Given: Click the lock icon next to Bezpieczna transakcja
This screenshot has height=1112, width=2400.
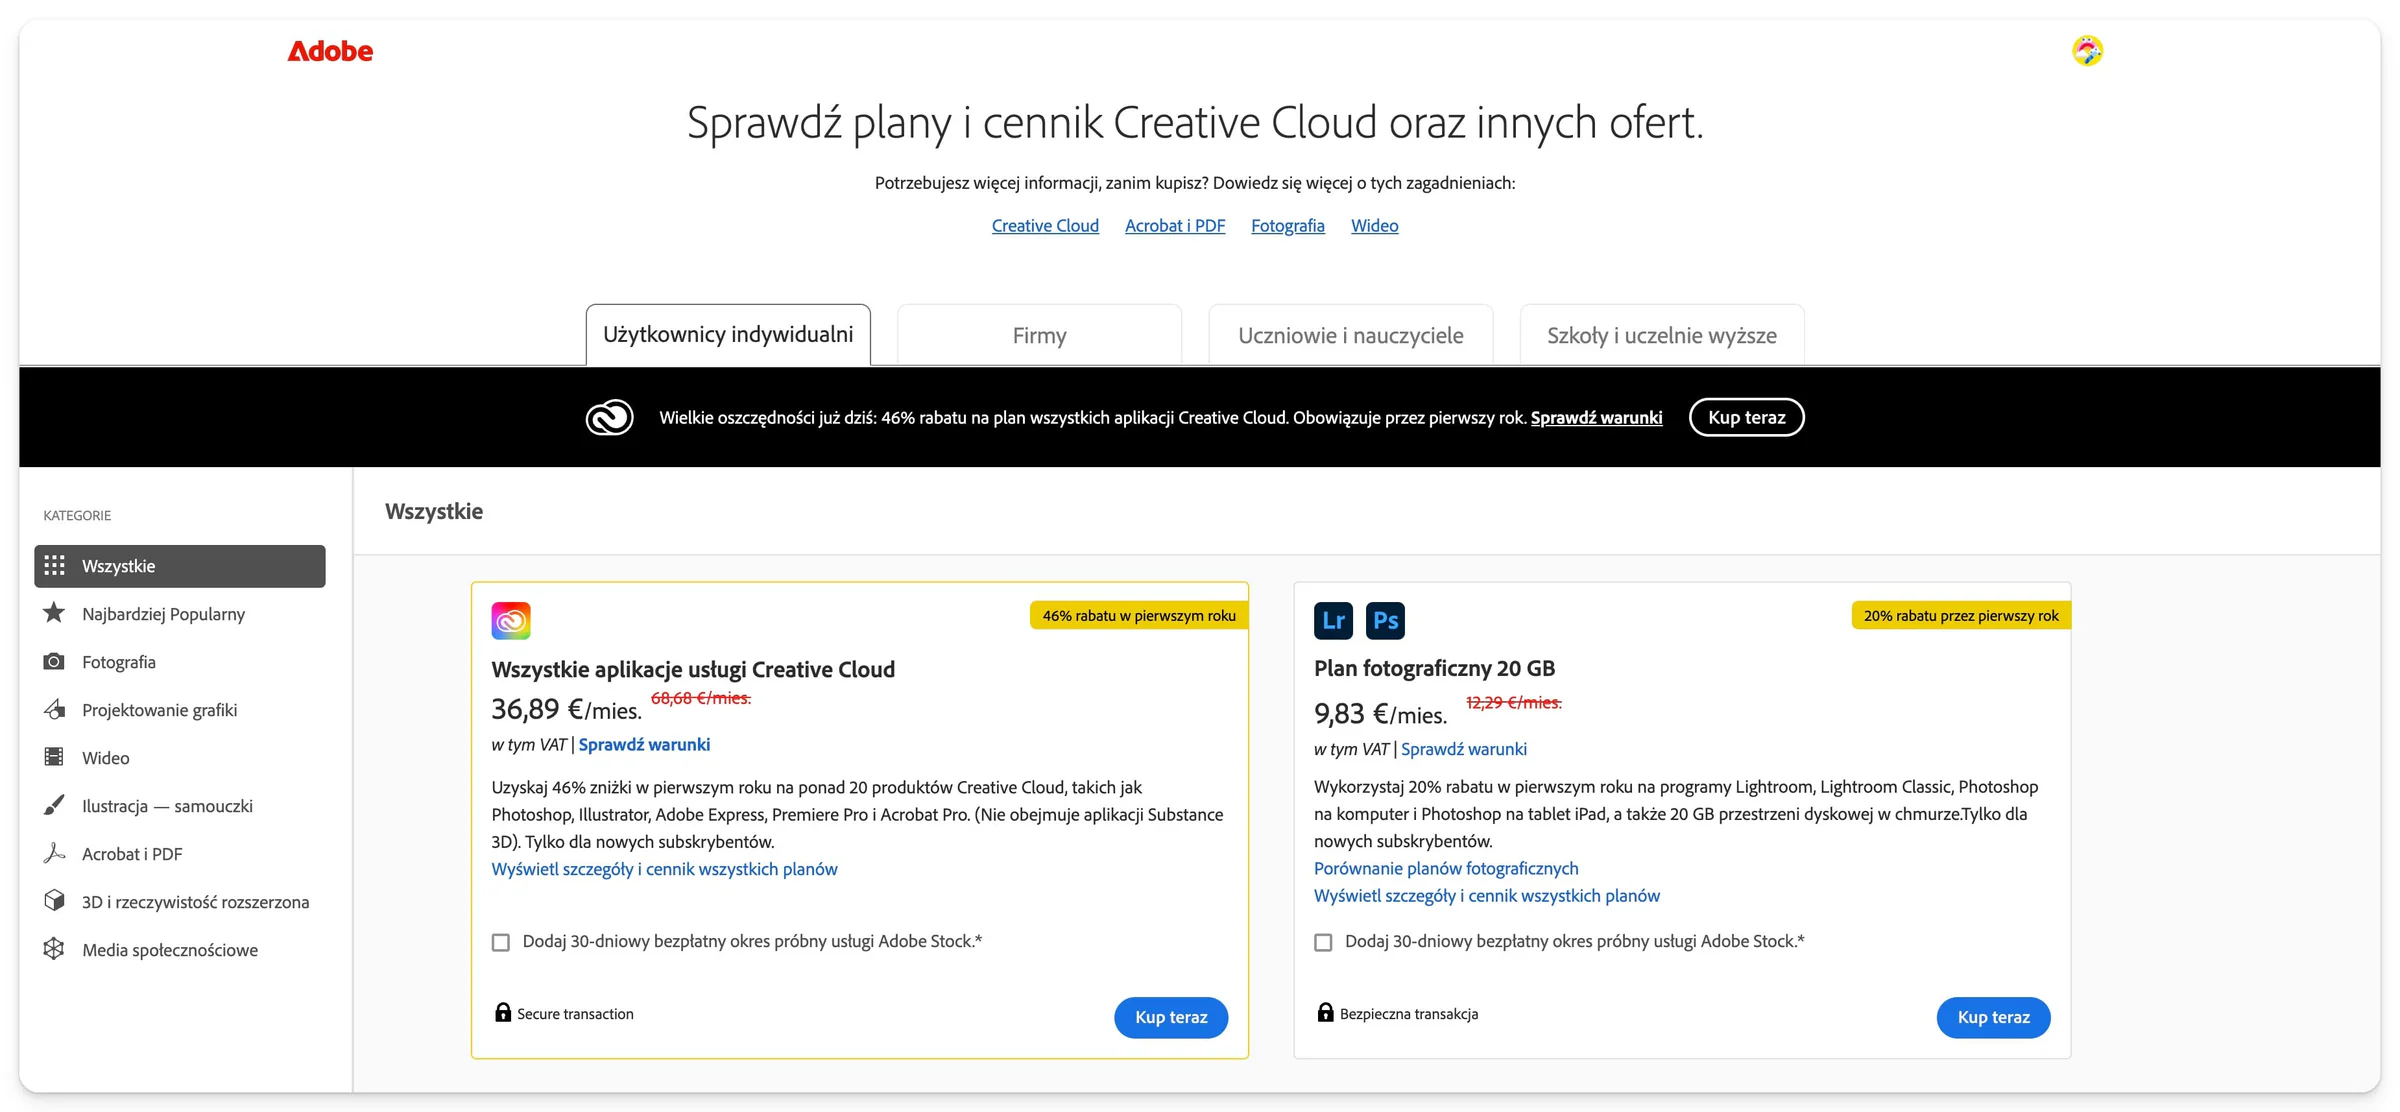Looking at the screenshot, I should (1325, 1012).
